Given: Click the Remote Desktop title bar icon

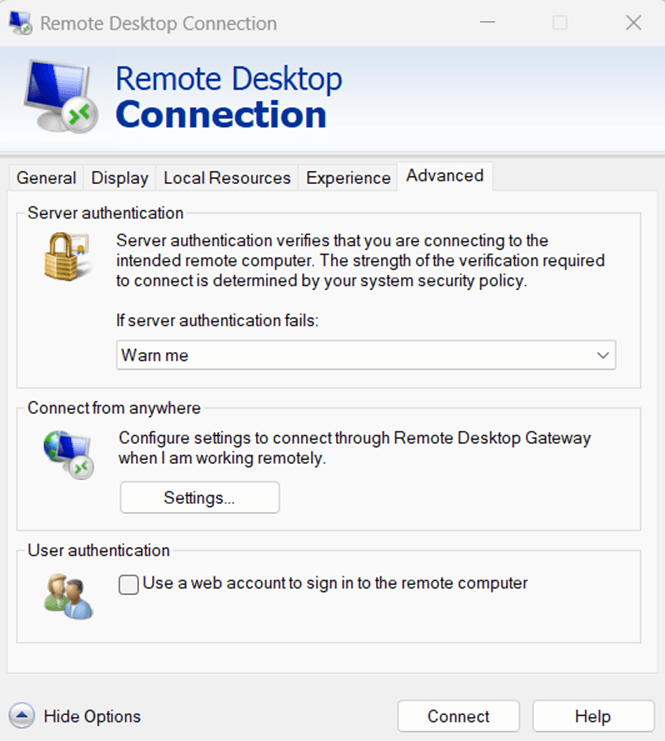Looking at the screenshot, I should [x=20, y=23].
